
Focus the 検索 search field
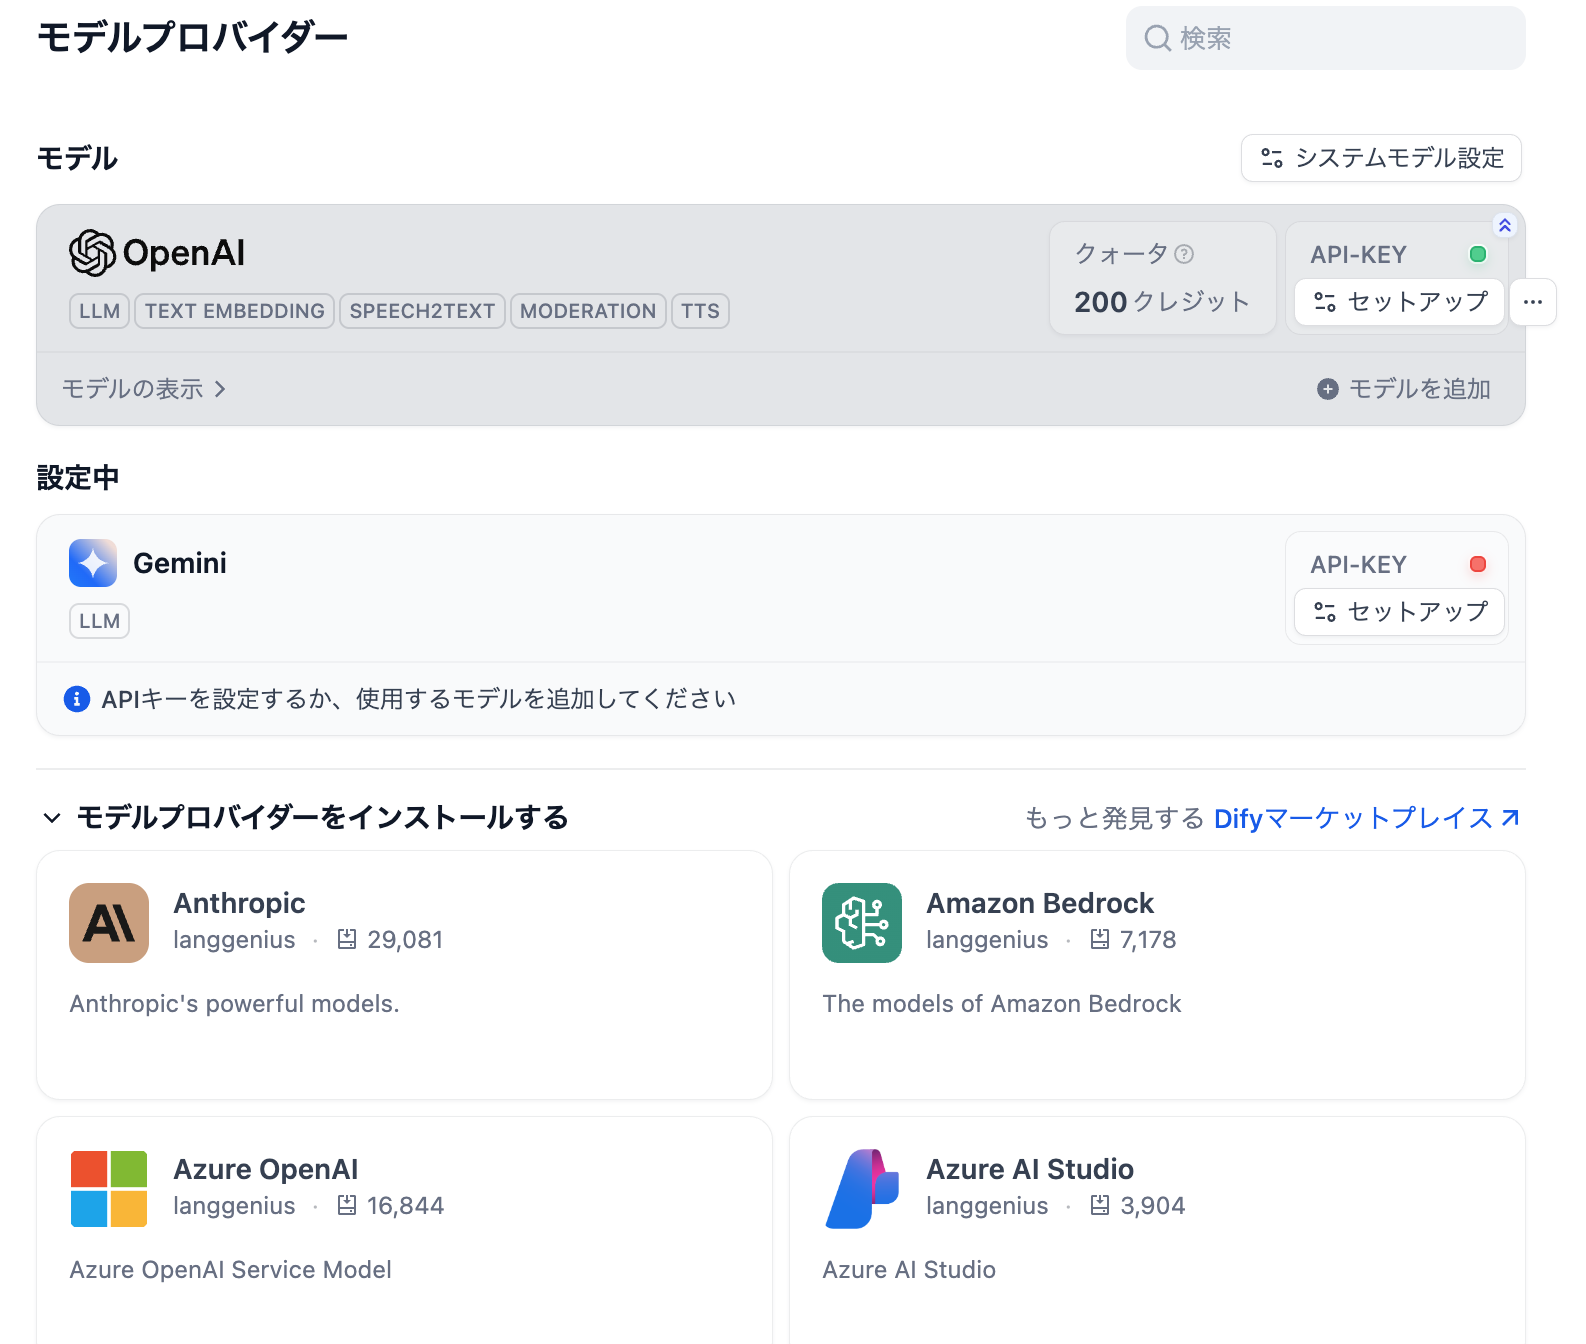pos(1326,38)
